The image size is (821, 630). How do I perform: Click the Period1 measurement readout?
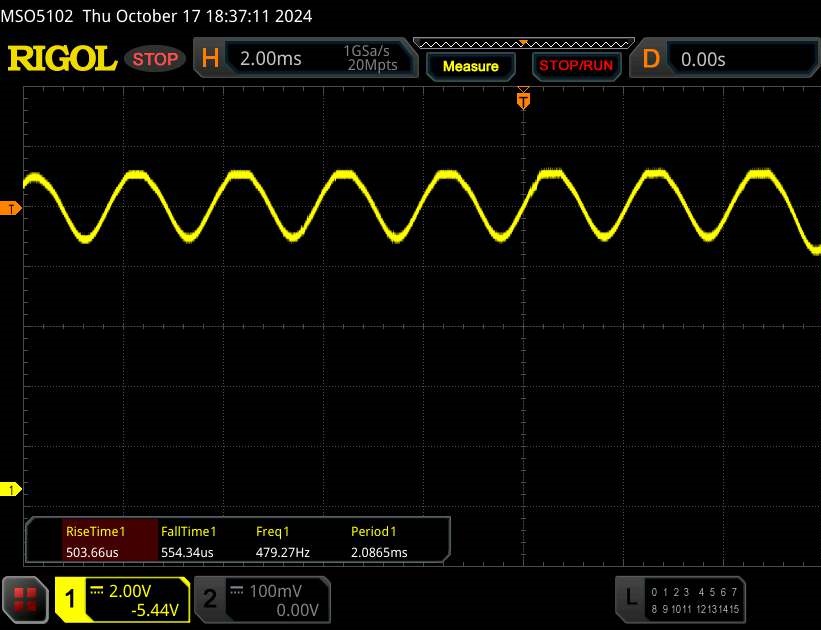(378, 542)
